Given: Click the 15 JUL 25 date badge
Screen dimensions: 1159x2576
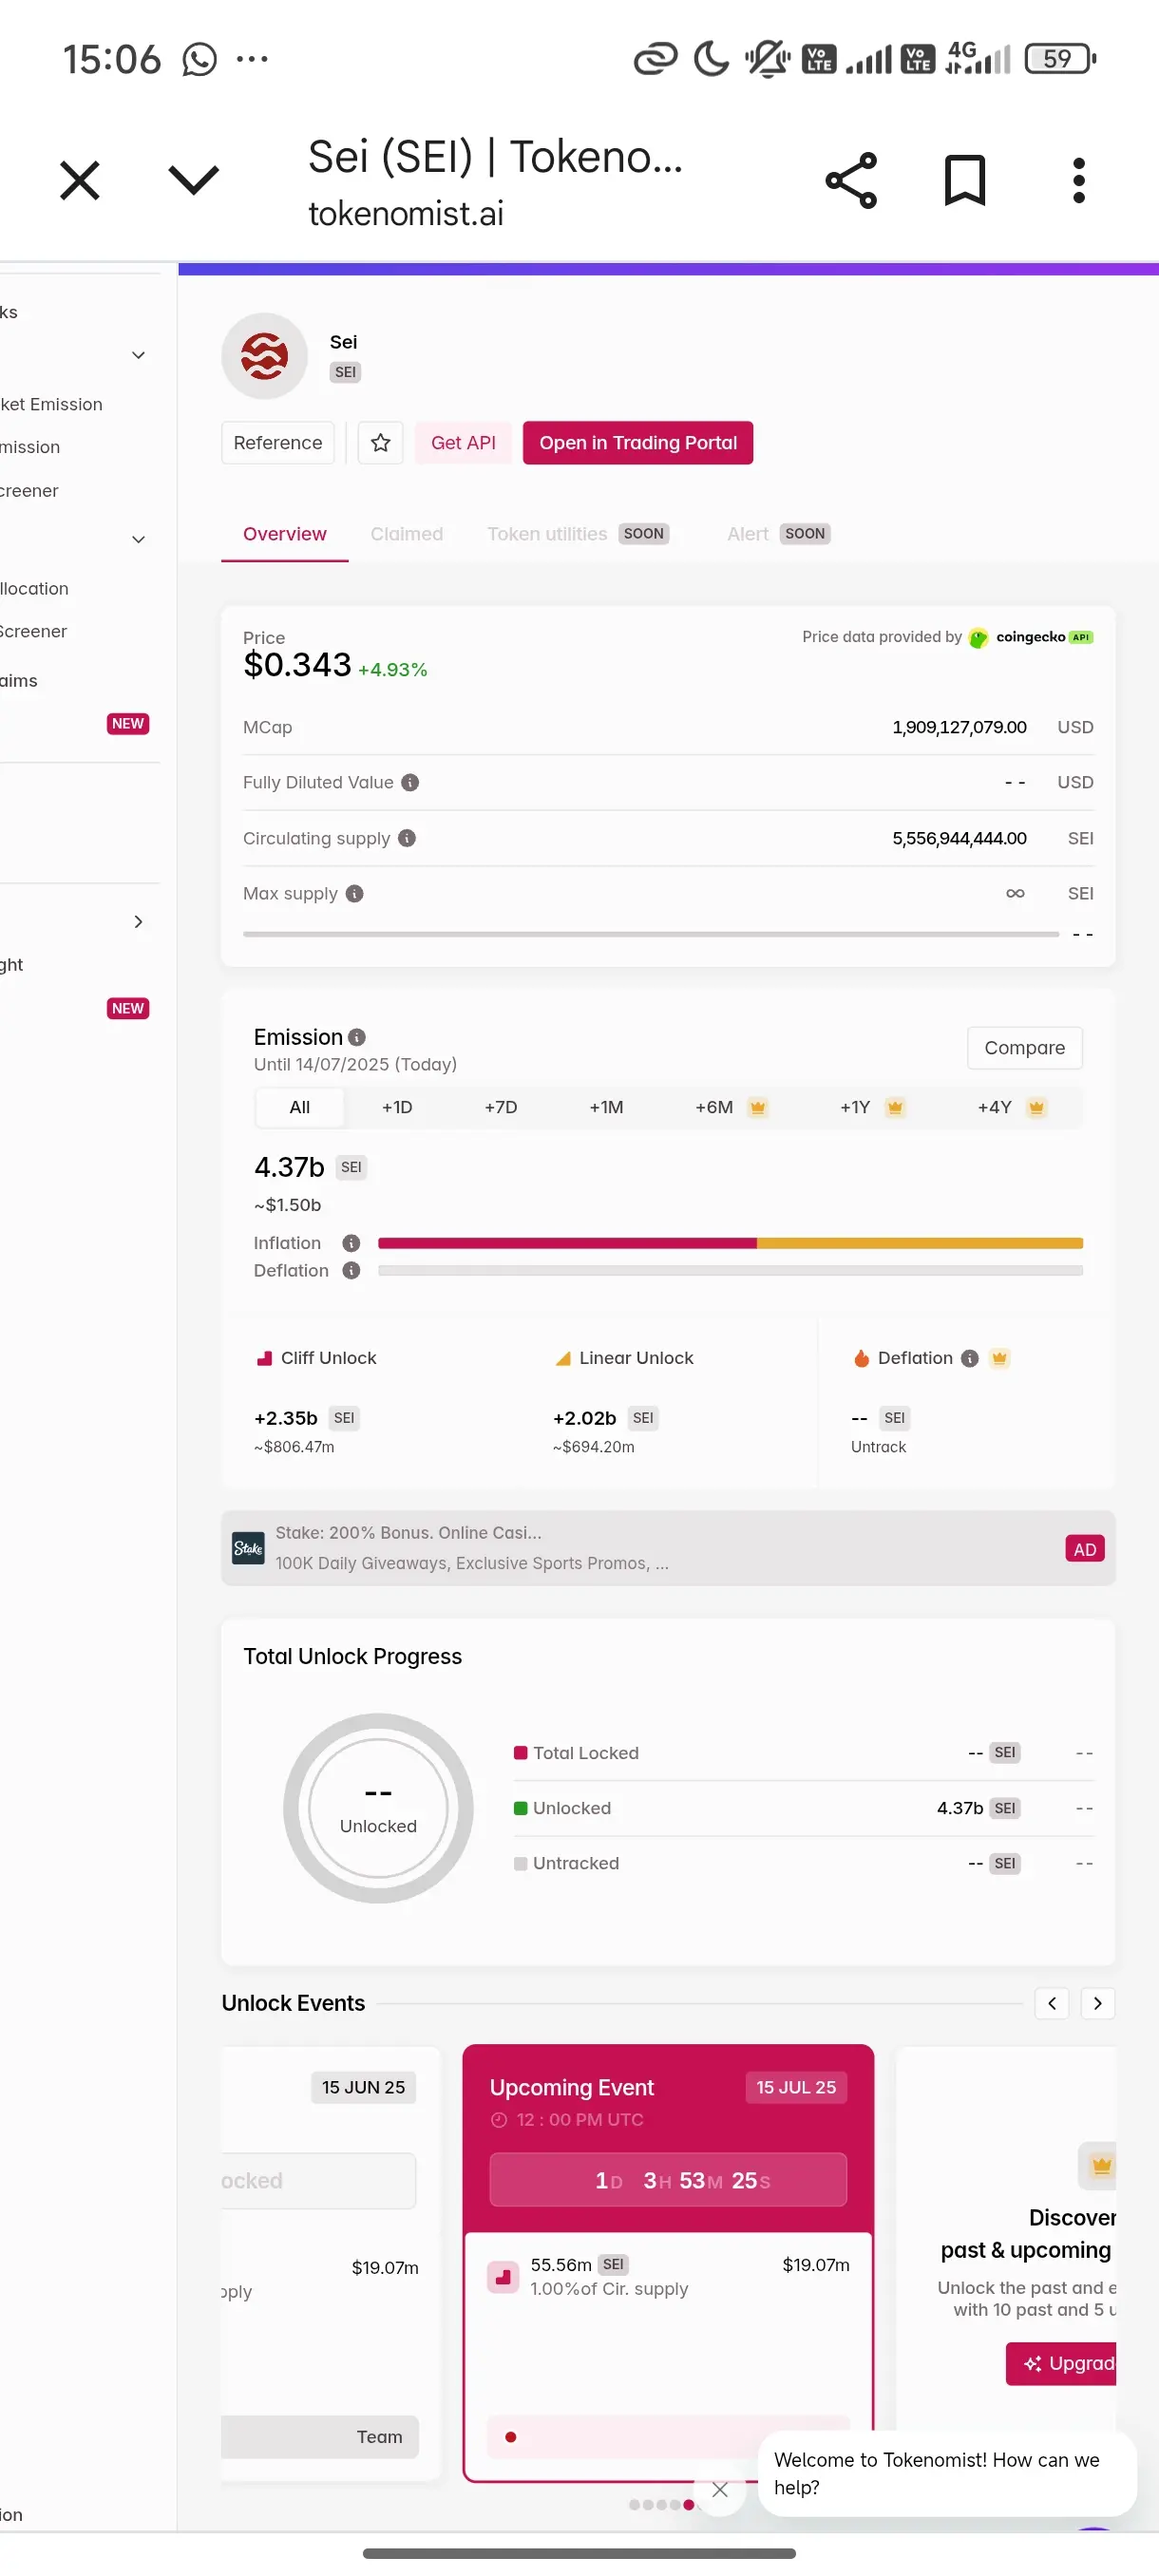Looking at the screenshot, I should [796, 2088].
